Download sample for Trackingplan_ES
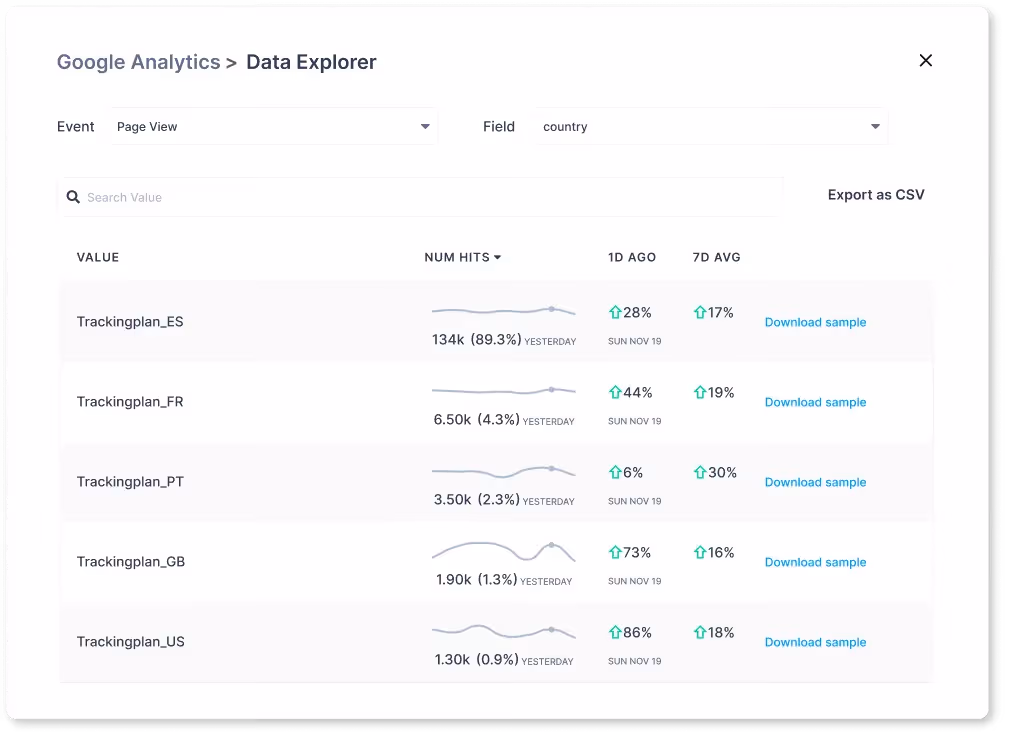 click(815, 322)
